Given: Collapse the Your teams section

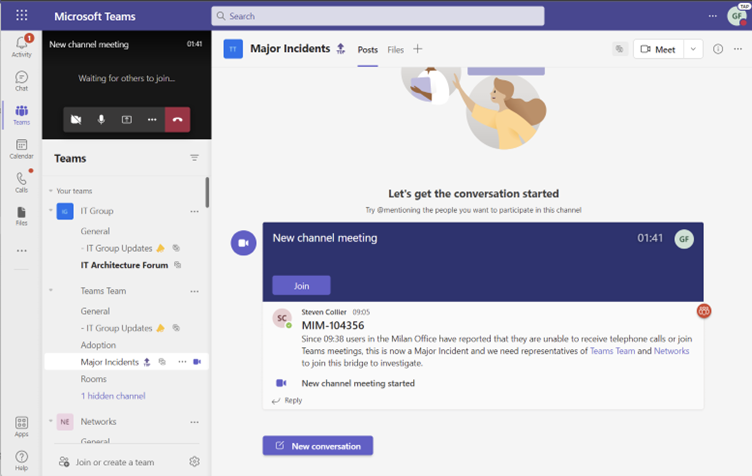Looking at the screenshot, I should tap(51, 191).
